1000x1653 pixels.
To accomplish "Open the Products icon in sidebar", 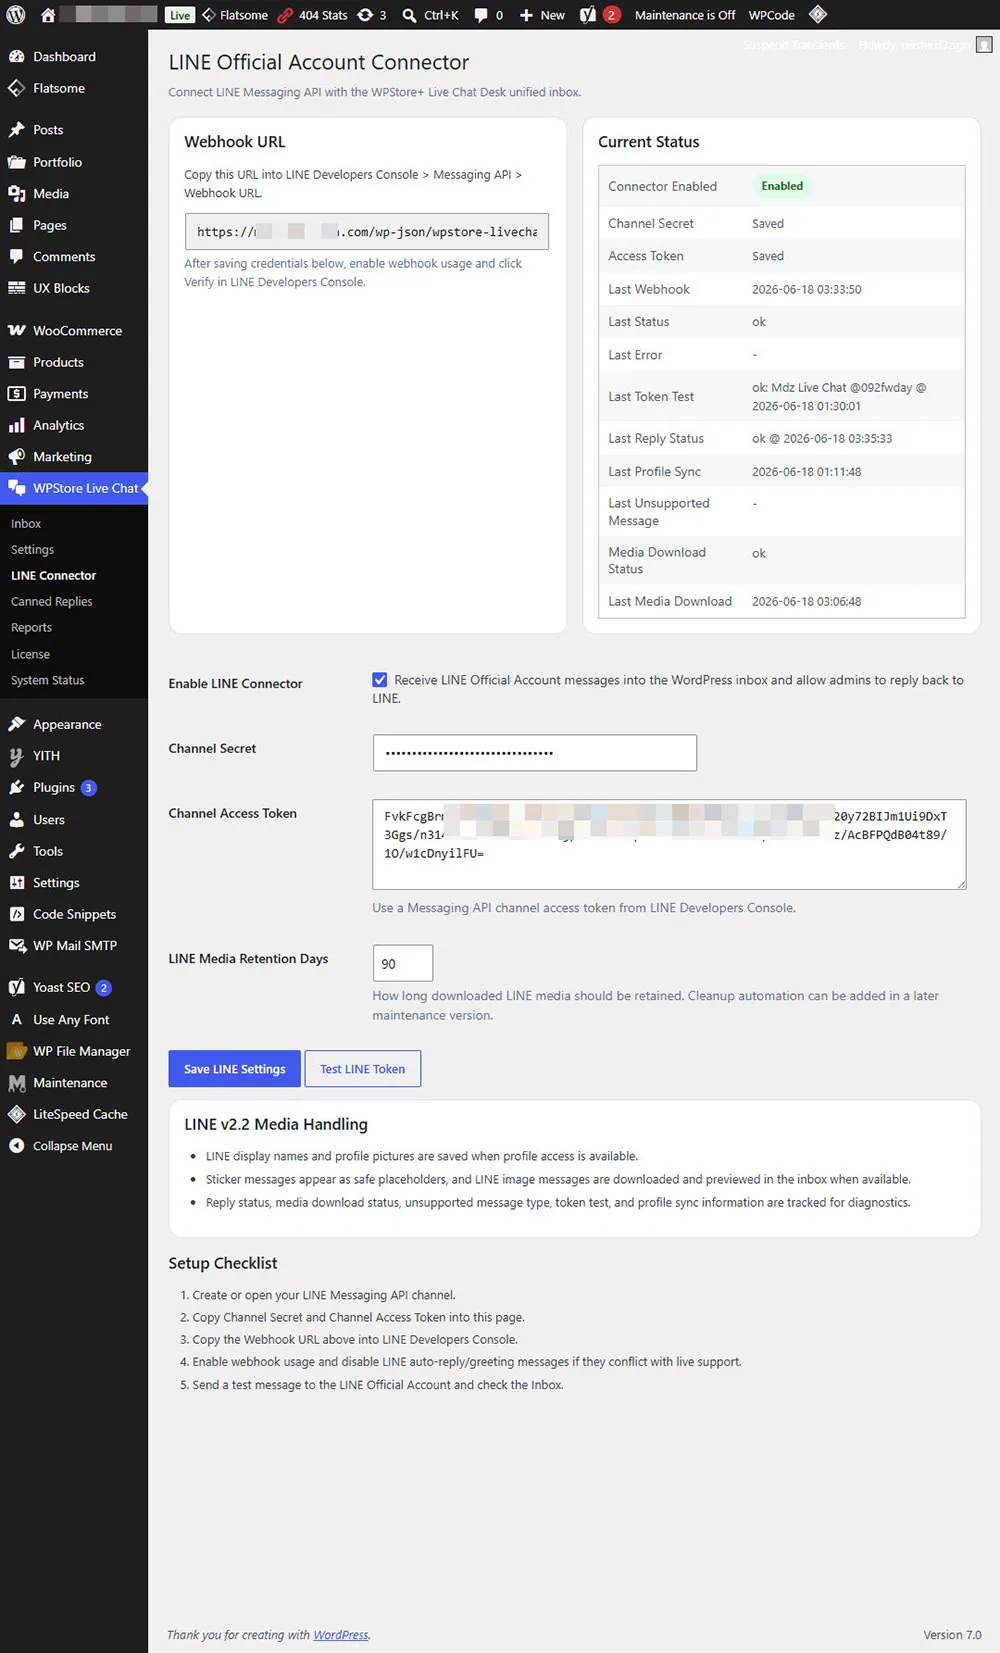I will 16,362.
